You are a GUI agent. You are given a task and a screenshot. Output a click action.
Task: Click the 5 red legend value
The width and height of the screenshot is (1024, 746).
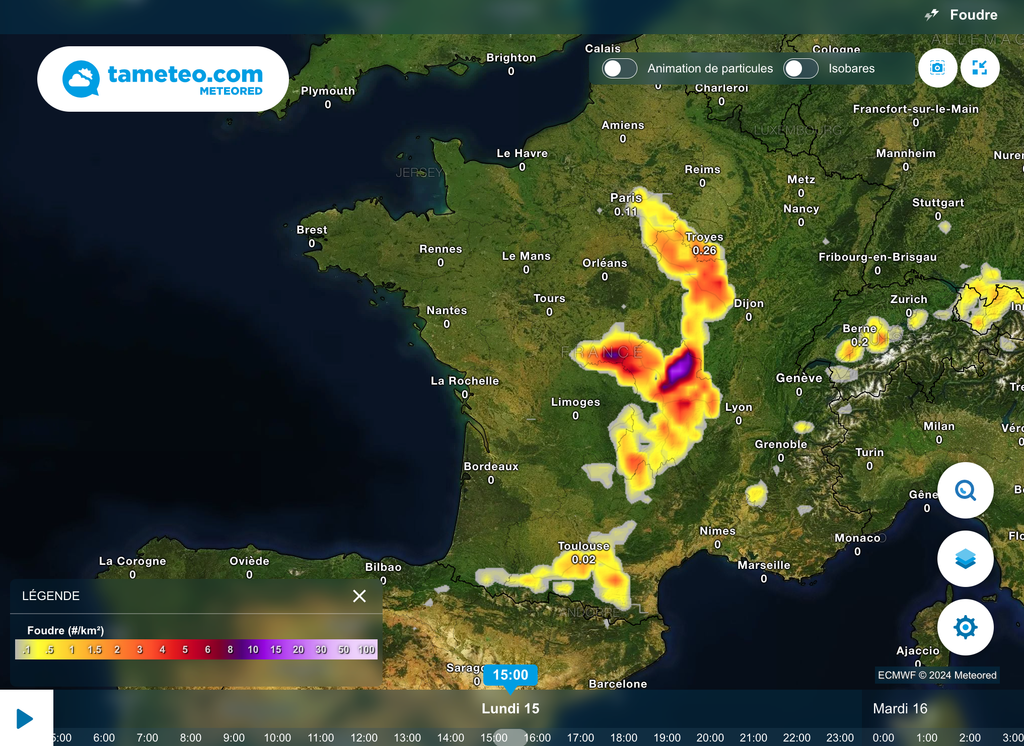tap(185, 649)
